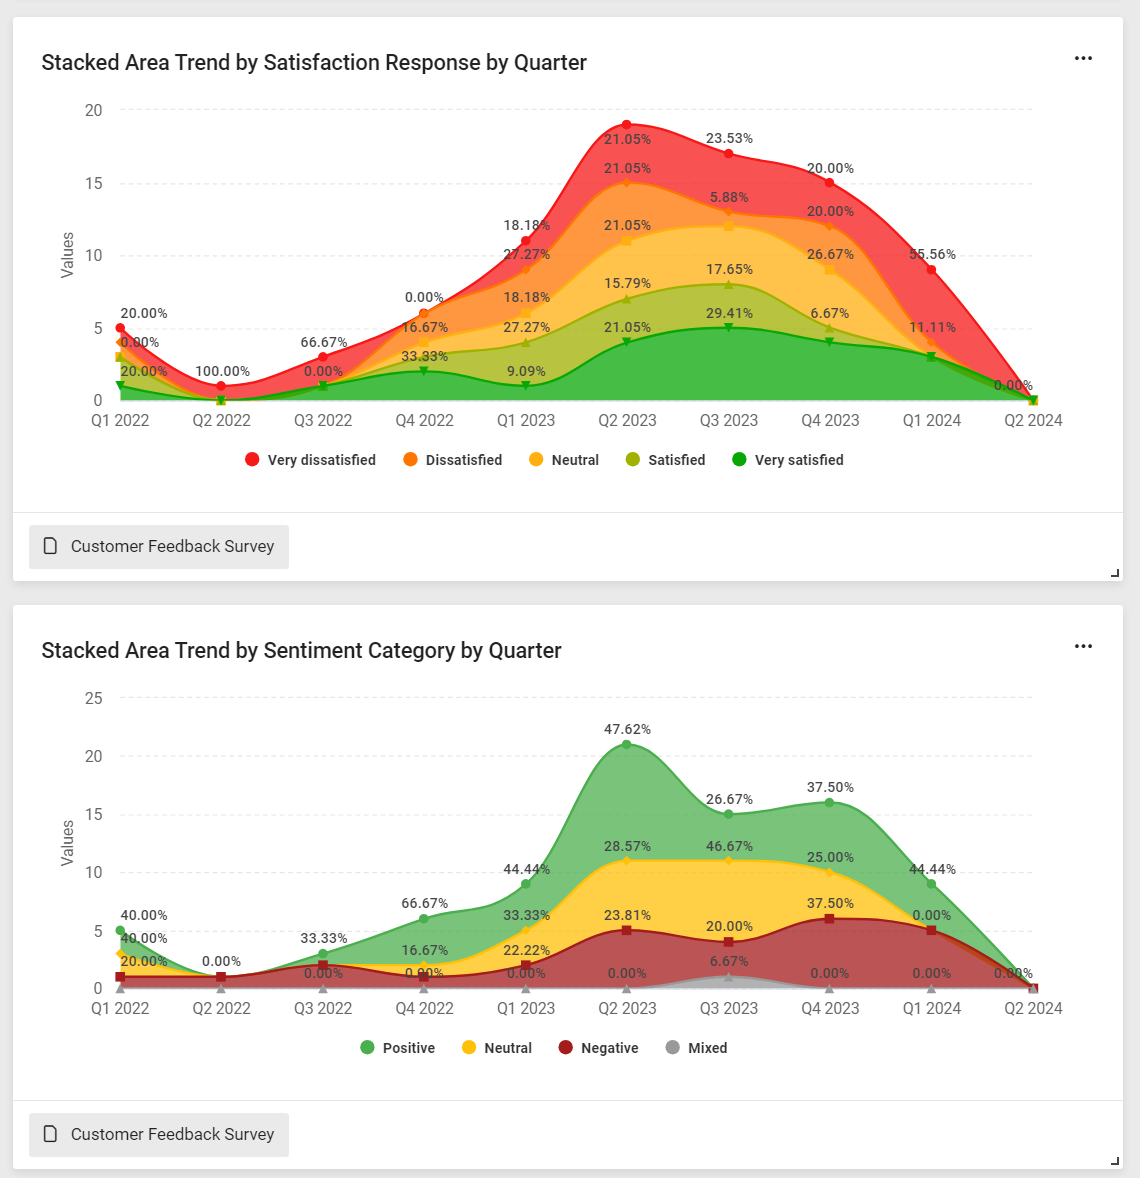
Task: Click the document icon on the upper Customer Feedback Survey chip
Action: point(49,546)
